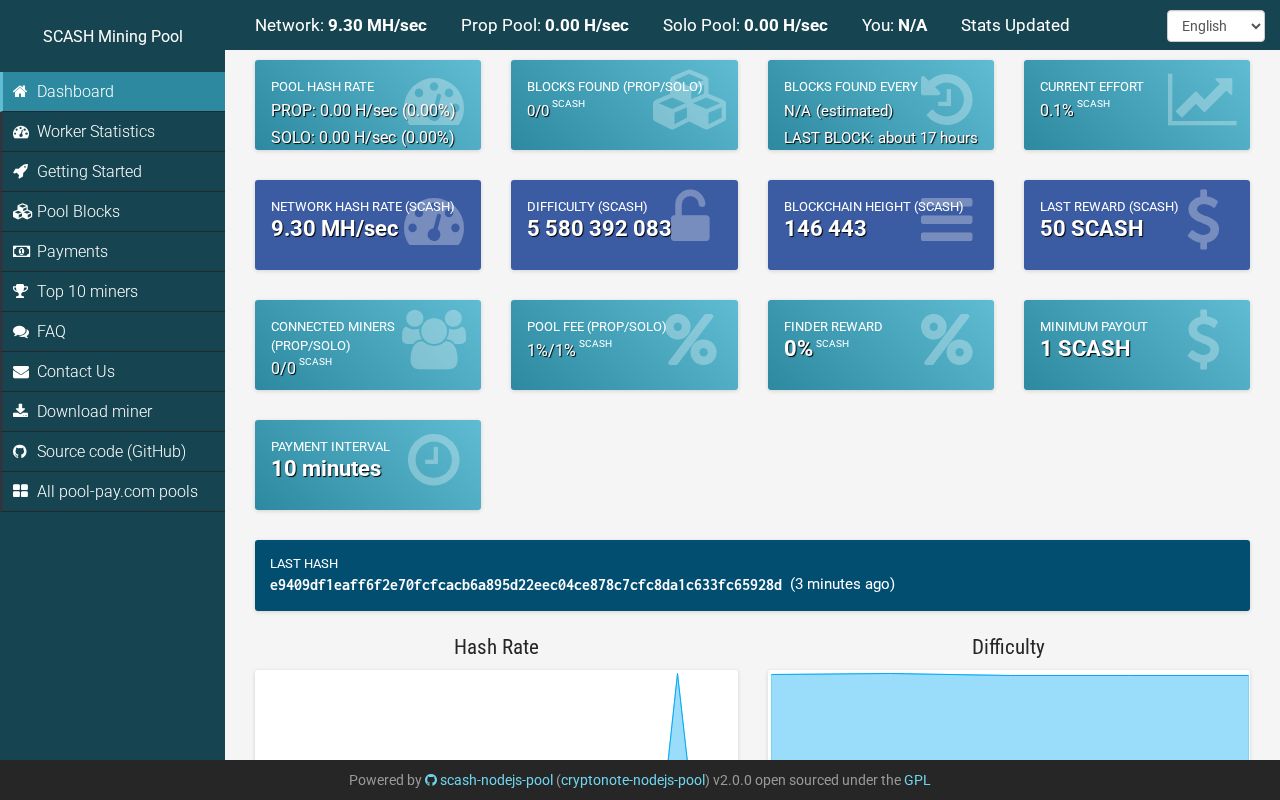
Task: Click the users icon in Connected Miners card
Action: coord(434,340)
